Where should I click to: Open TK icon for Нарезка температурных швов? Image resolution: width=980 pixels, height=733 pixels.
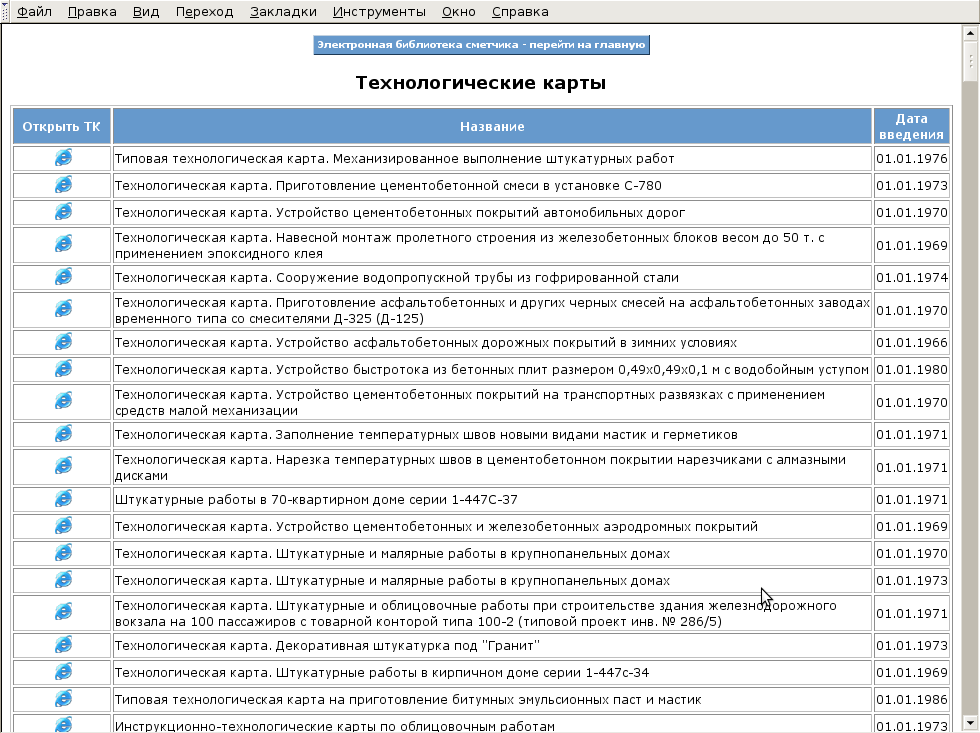coord(63,466)
